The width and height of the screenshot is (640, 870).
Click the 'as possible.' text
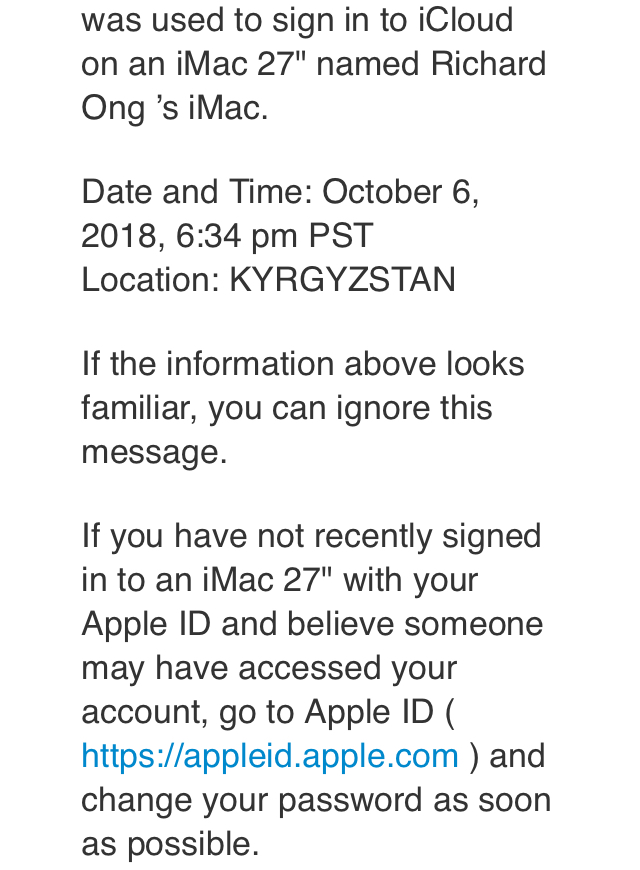170,844
